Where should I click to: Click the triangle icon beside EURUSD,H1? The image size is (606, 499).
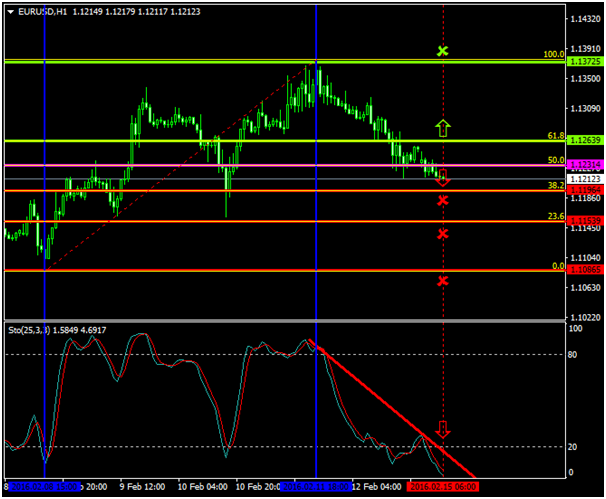tap(11, 11)
